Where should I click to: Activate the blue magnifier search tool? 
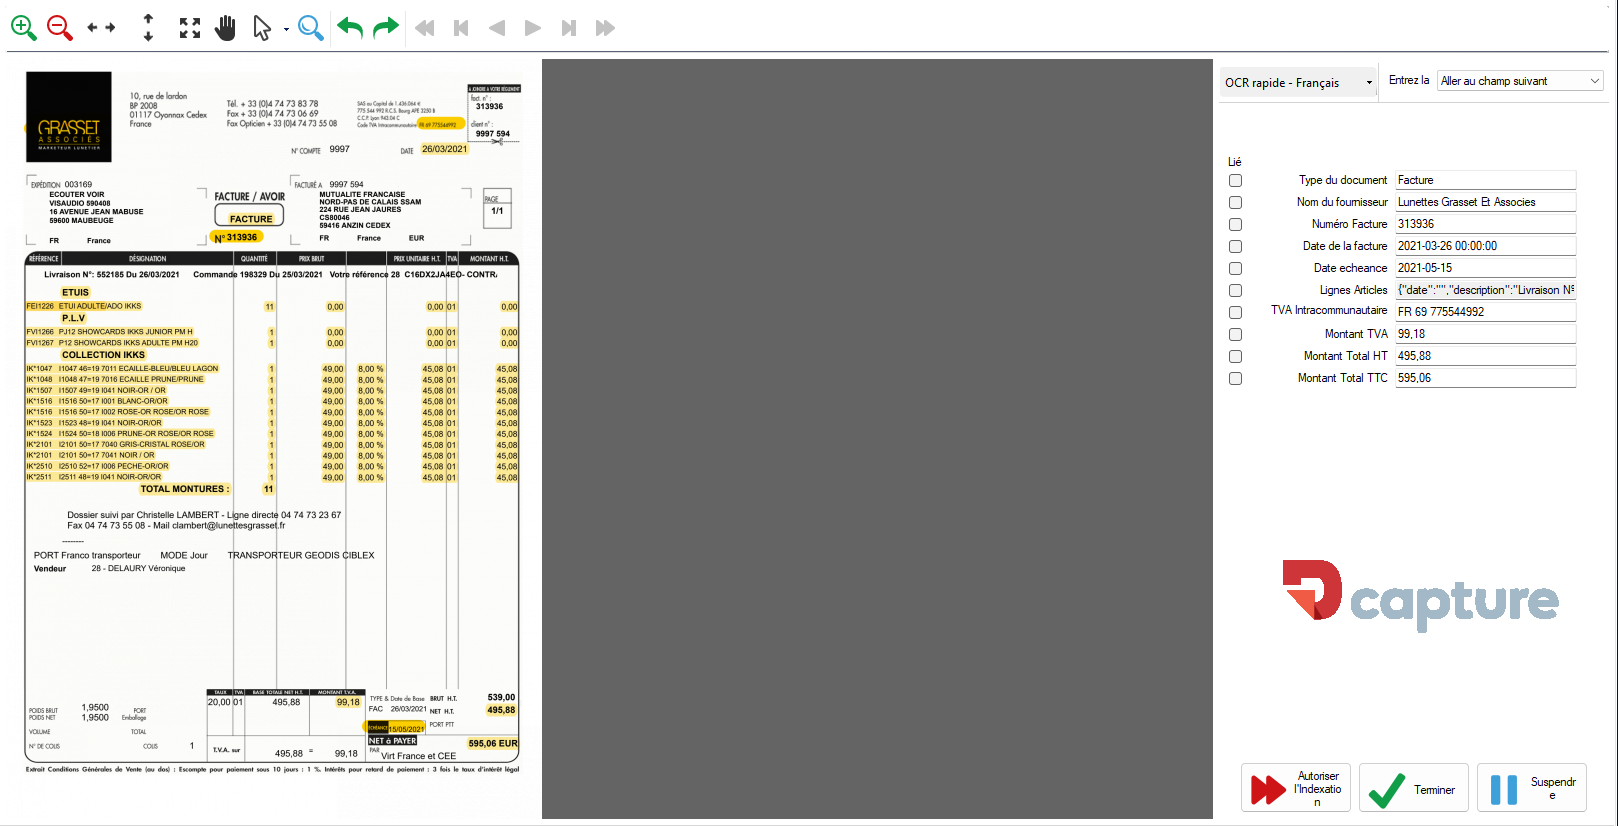click(311, 28)
